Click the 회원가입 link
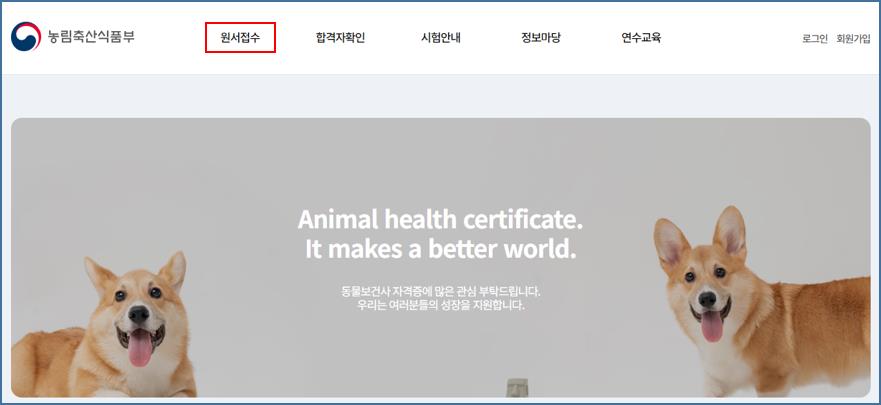Image resolution: width=881 pixels, height=405 pixels. 853,39
